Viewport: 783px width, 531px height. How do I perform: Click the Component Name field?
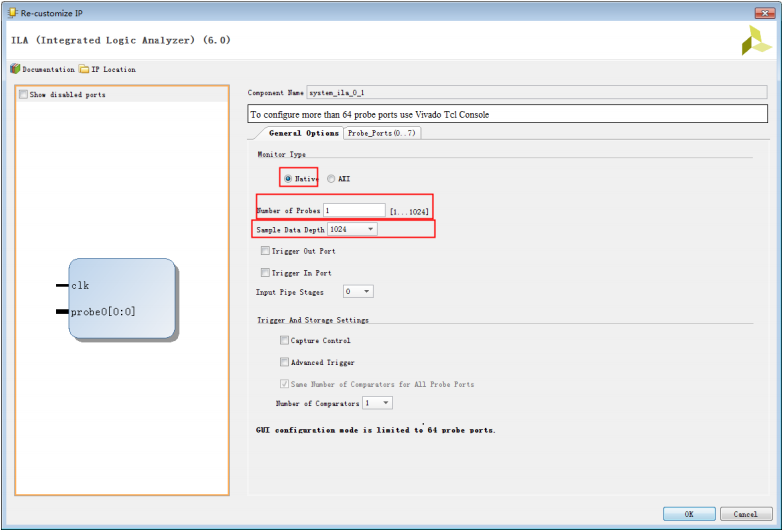click(x=537, y=92)
